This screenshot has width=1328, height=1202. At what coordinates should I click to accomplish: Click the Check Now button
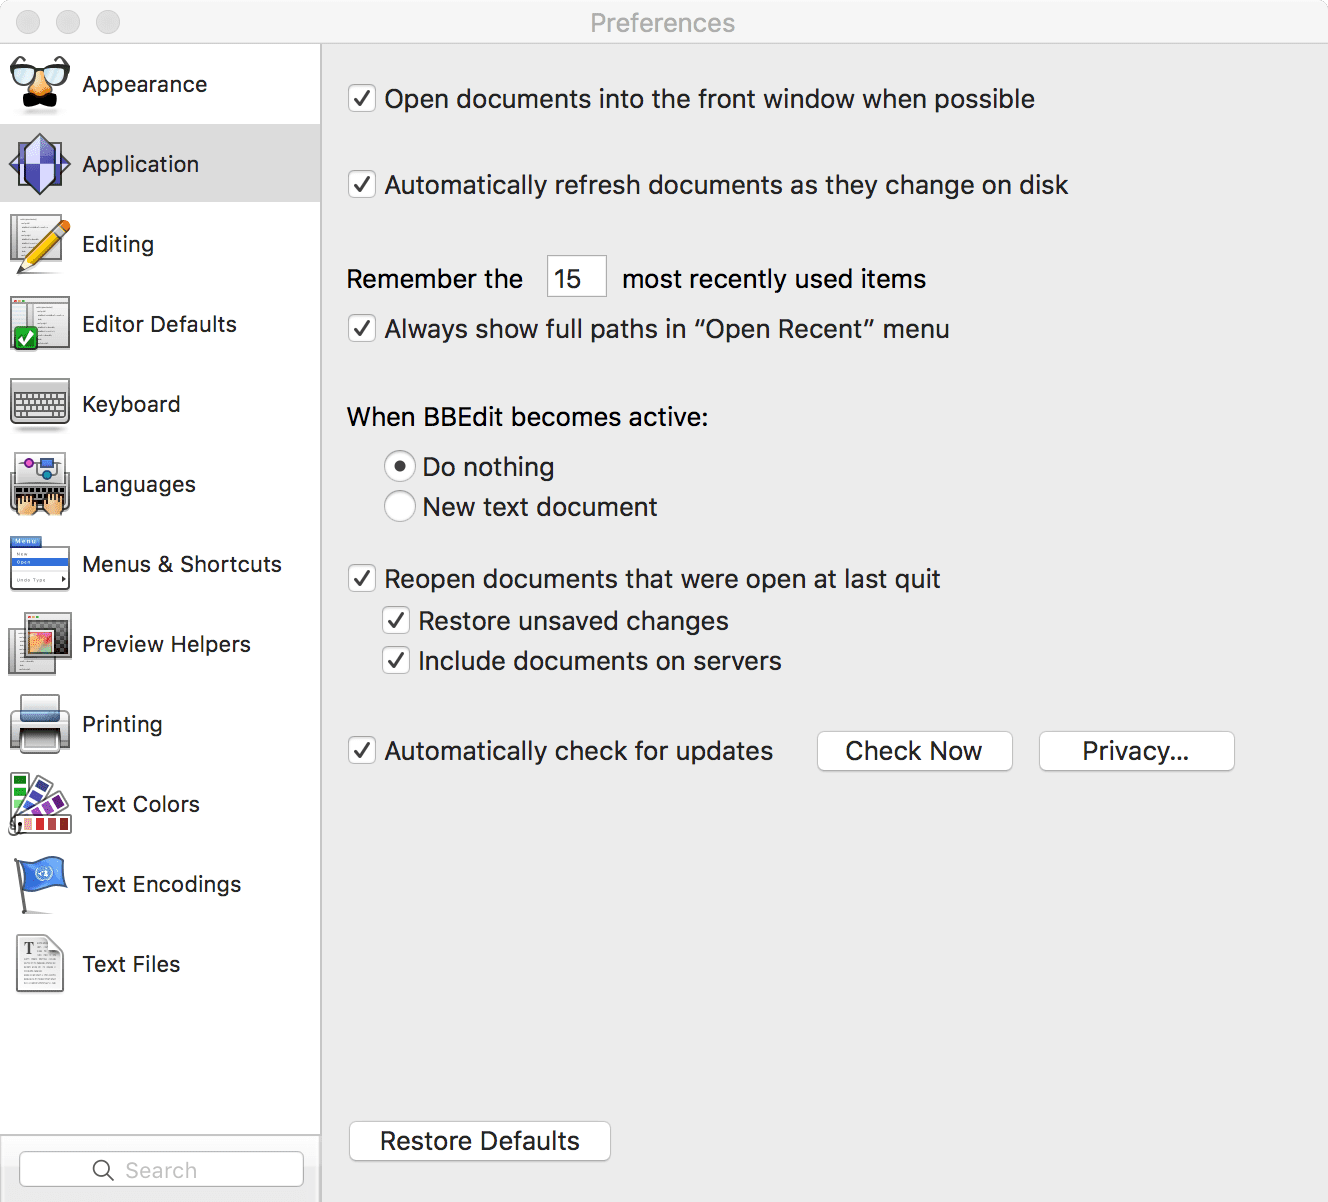(x=915, y=751)
